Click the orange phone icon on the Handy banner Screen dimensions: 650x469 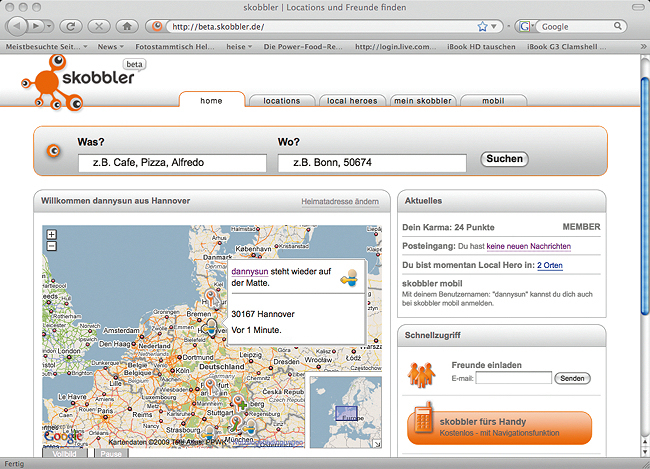pos(423,418)
